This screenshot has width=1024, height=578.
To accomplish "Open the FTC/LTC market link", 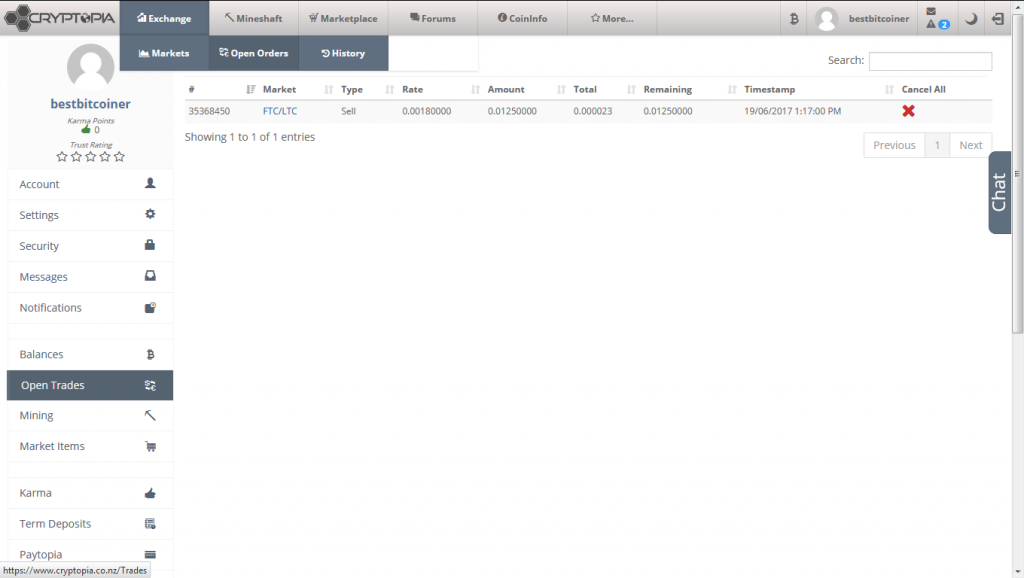I will pos(280,111).
